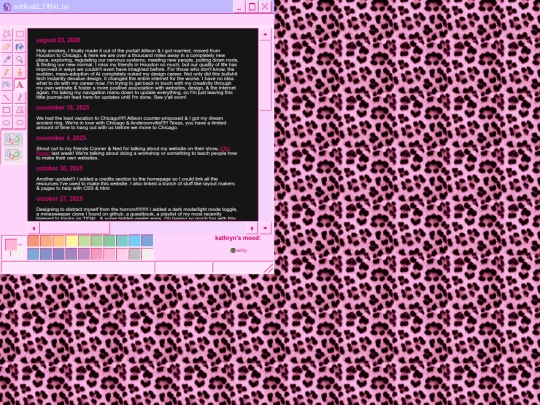Image resolution: width=540 pixels, height=405 pixels.
Task: Click the 'november 18, 2025' heading
Action: tap(63, 107)
